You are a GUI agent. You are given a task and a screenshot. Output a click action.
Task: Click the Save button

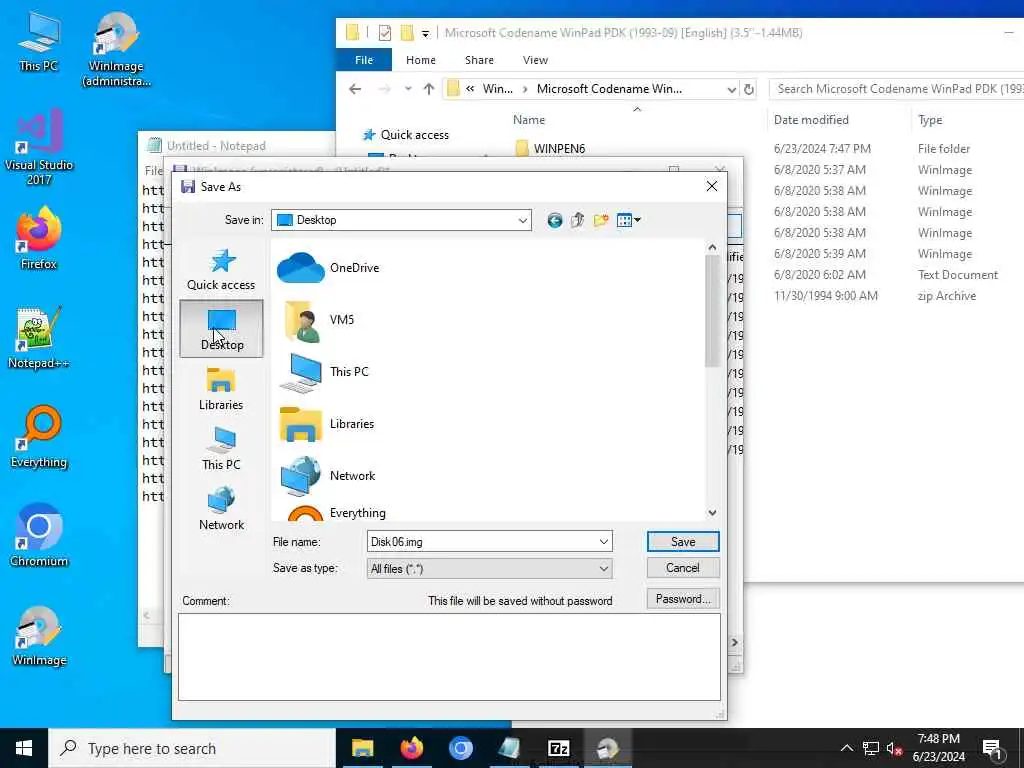click(683, 541)
